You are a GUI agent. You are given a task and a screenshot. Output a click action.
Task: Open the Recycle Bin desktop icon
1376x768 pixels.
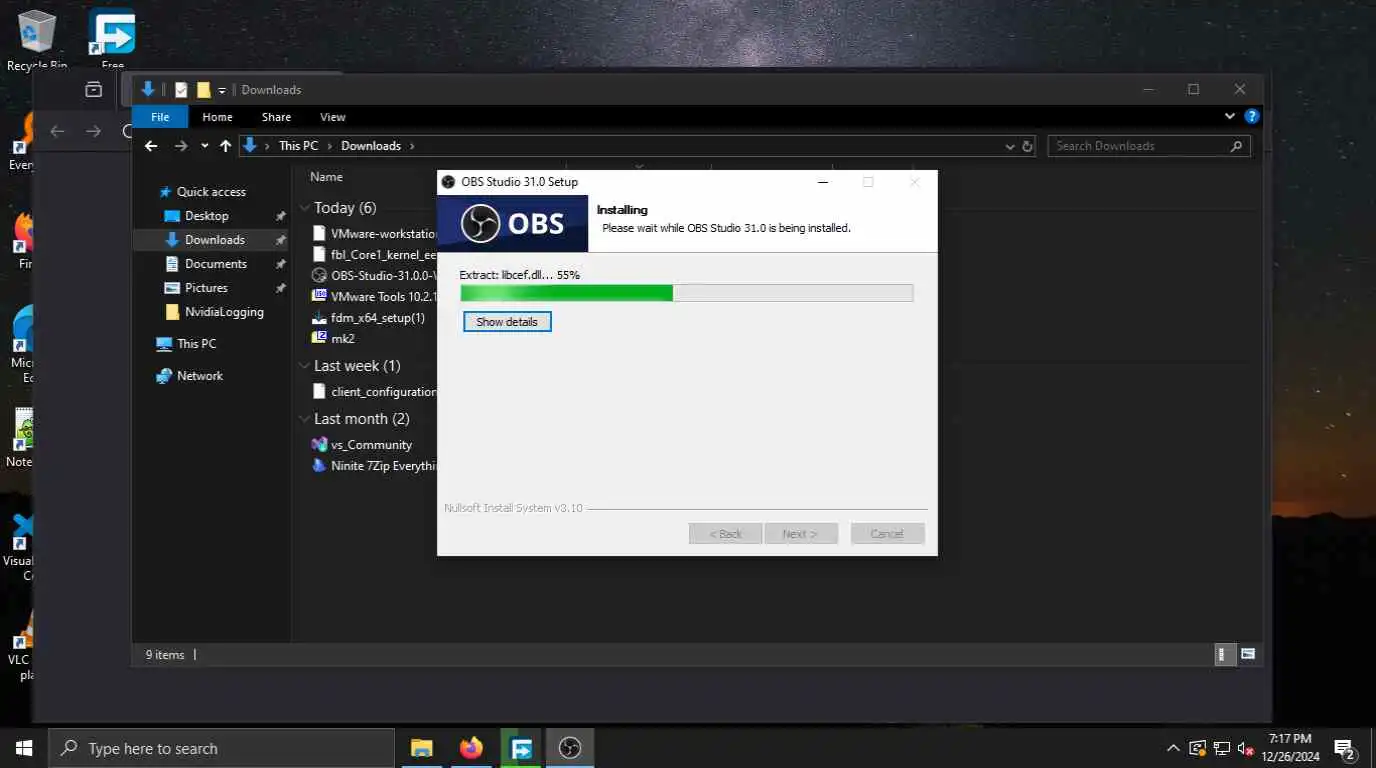[x=37, y=40]
